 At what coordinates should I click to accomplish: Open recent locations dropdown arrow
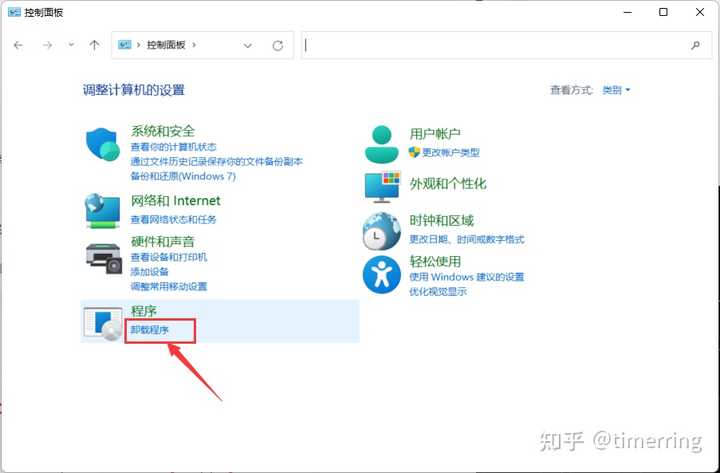[x=71, y=45]
